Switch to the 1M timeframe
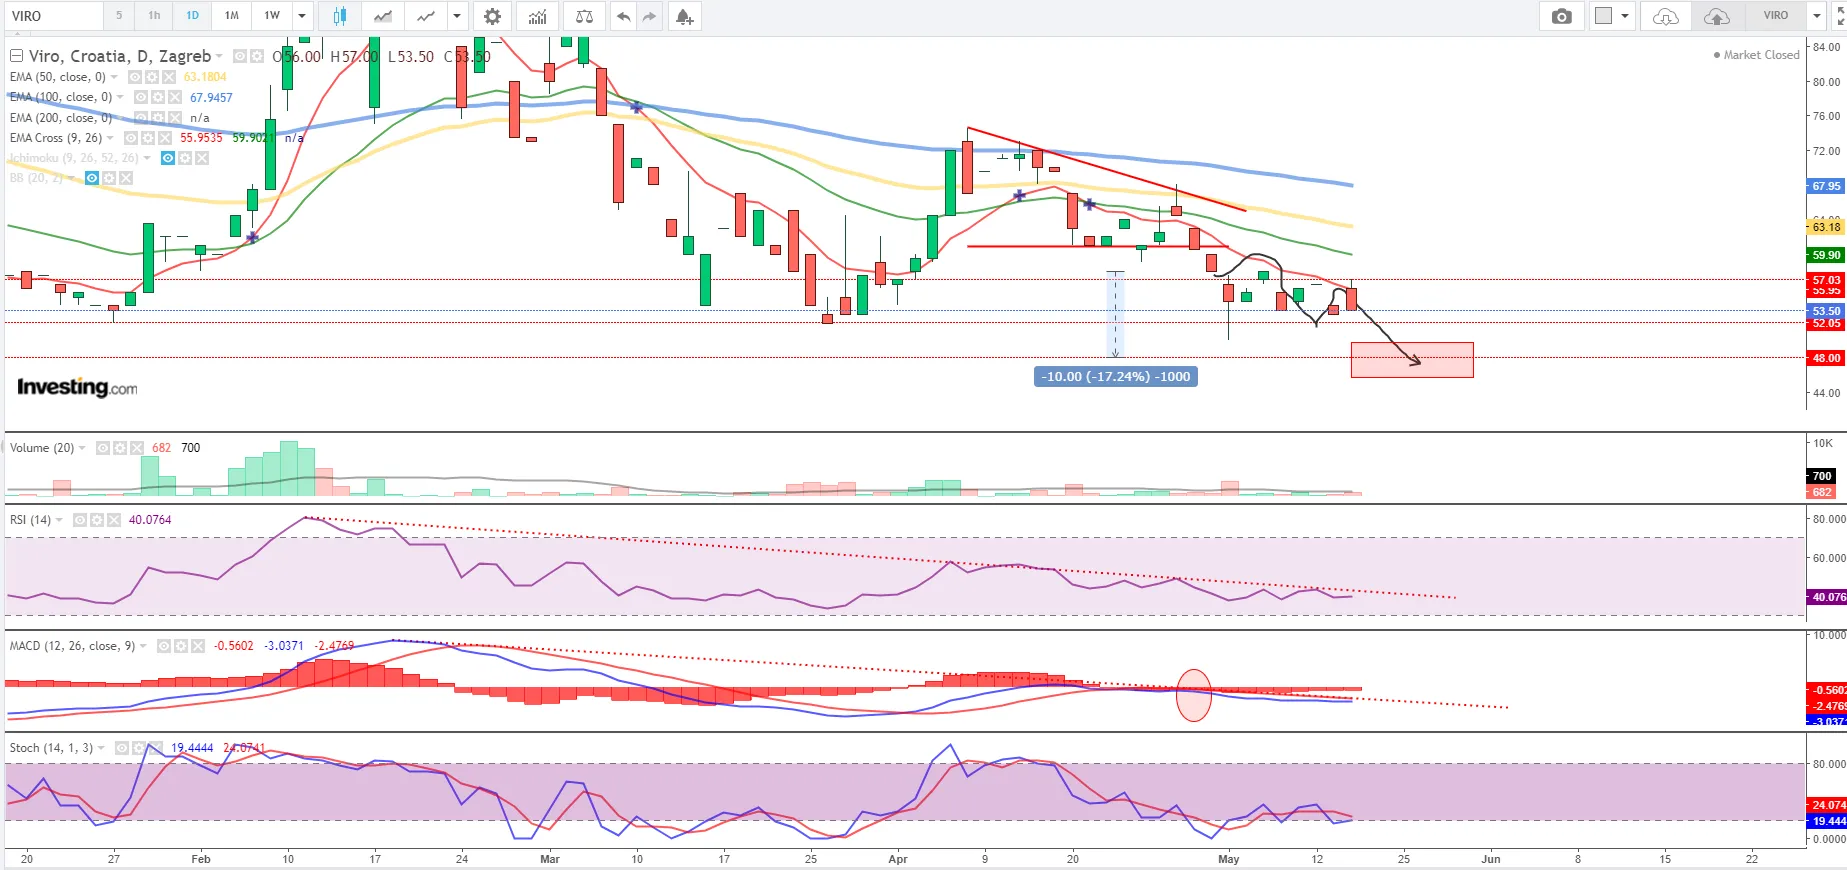1847x870 pixels. tap(231, 16)
